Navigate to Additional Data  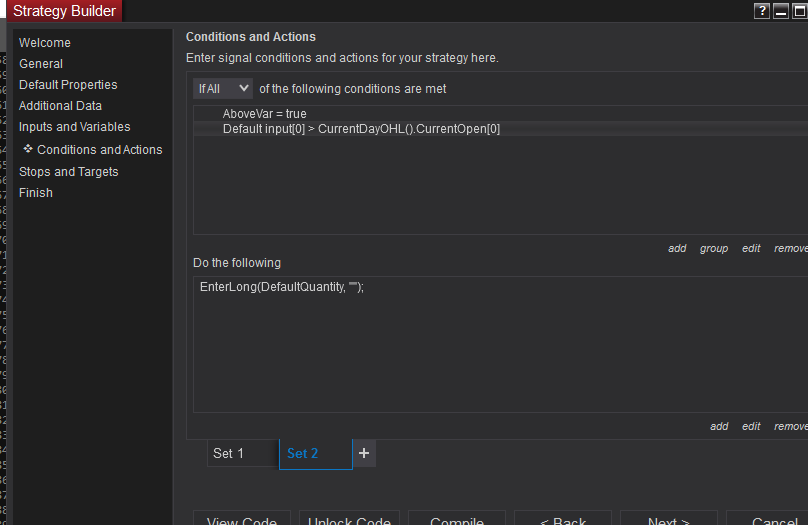60,106
